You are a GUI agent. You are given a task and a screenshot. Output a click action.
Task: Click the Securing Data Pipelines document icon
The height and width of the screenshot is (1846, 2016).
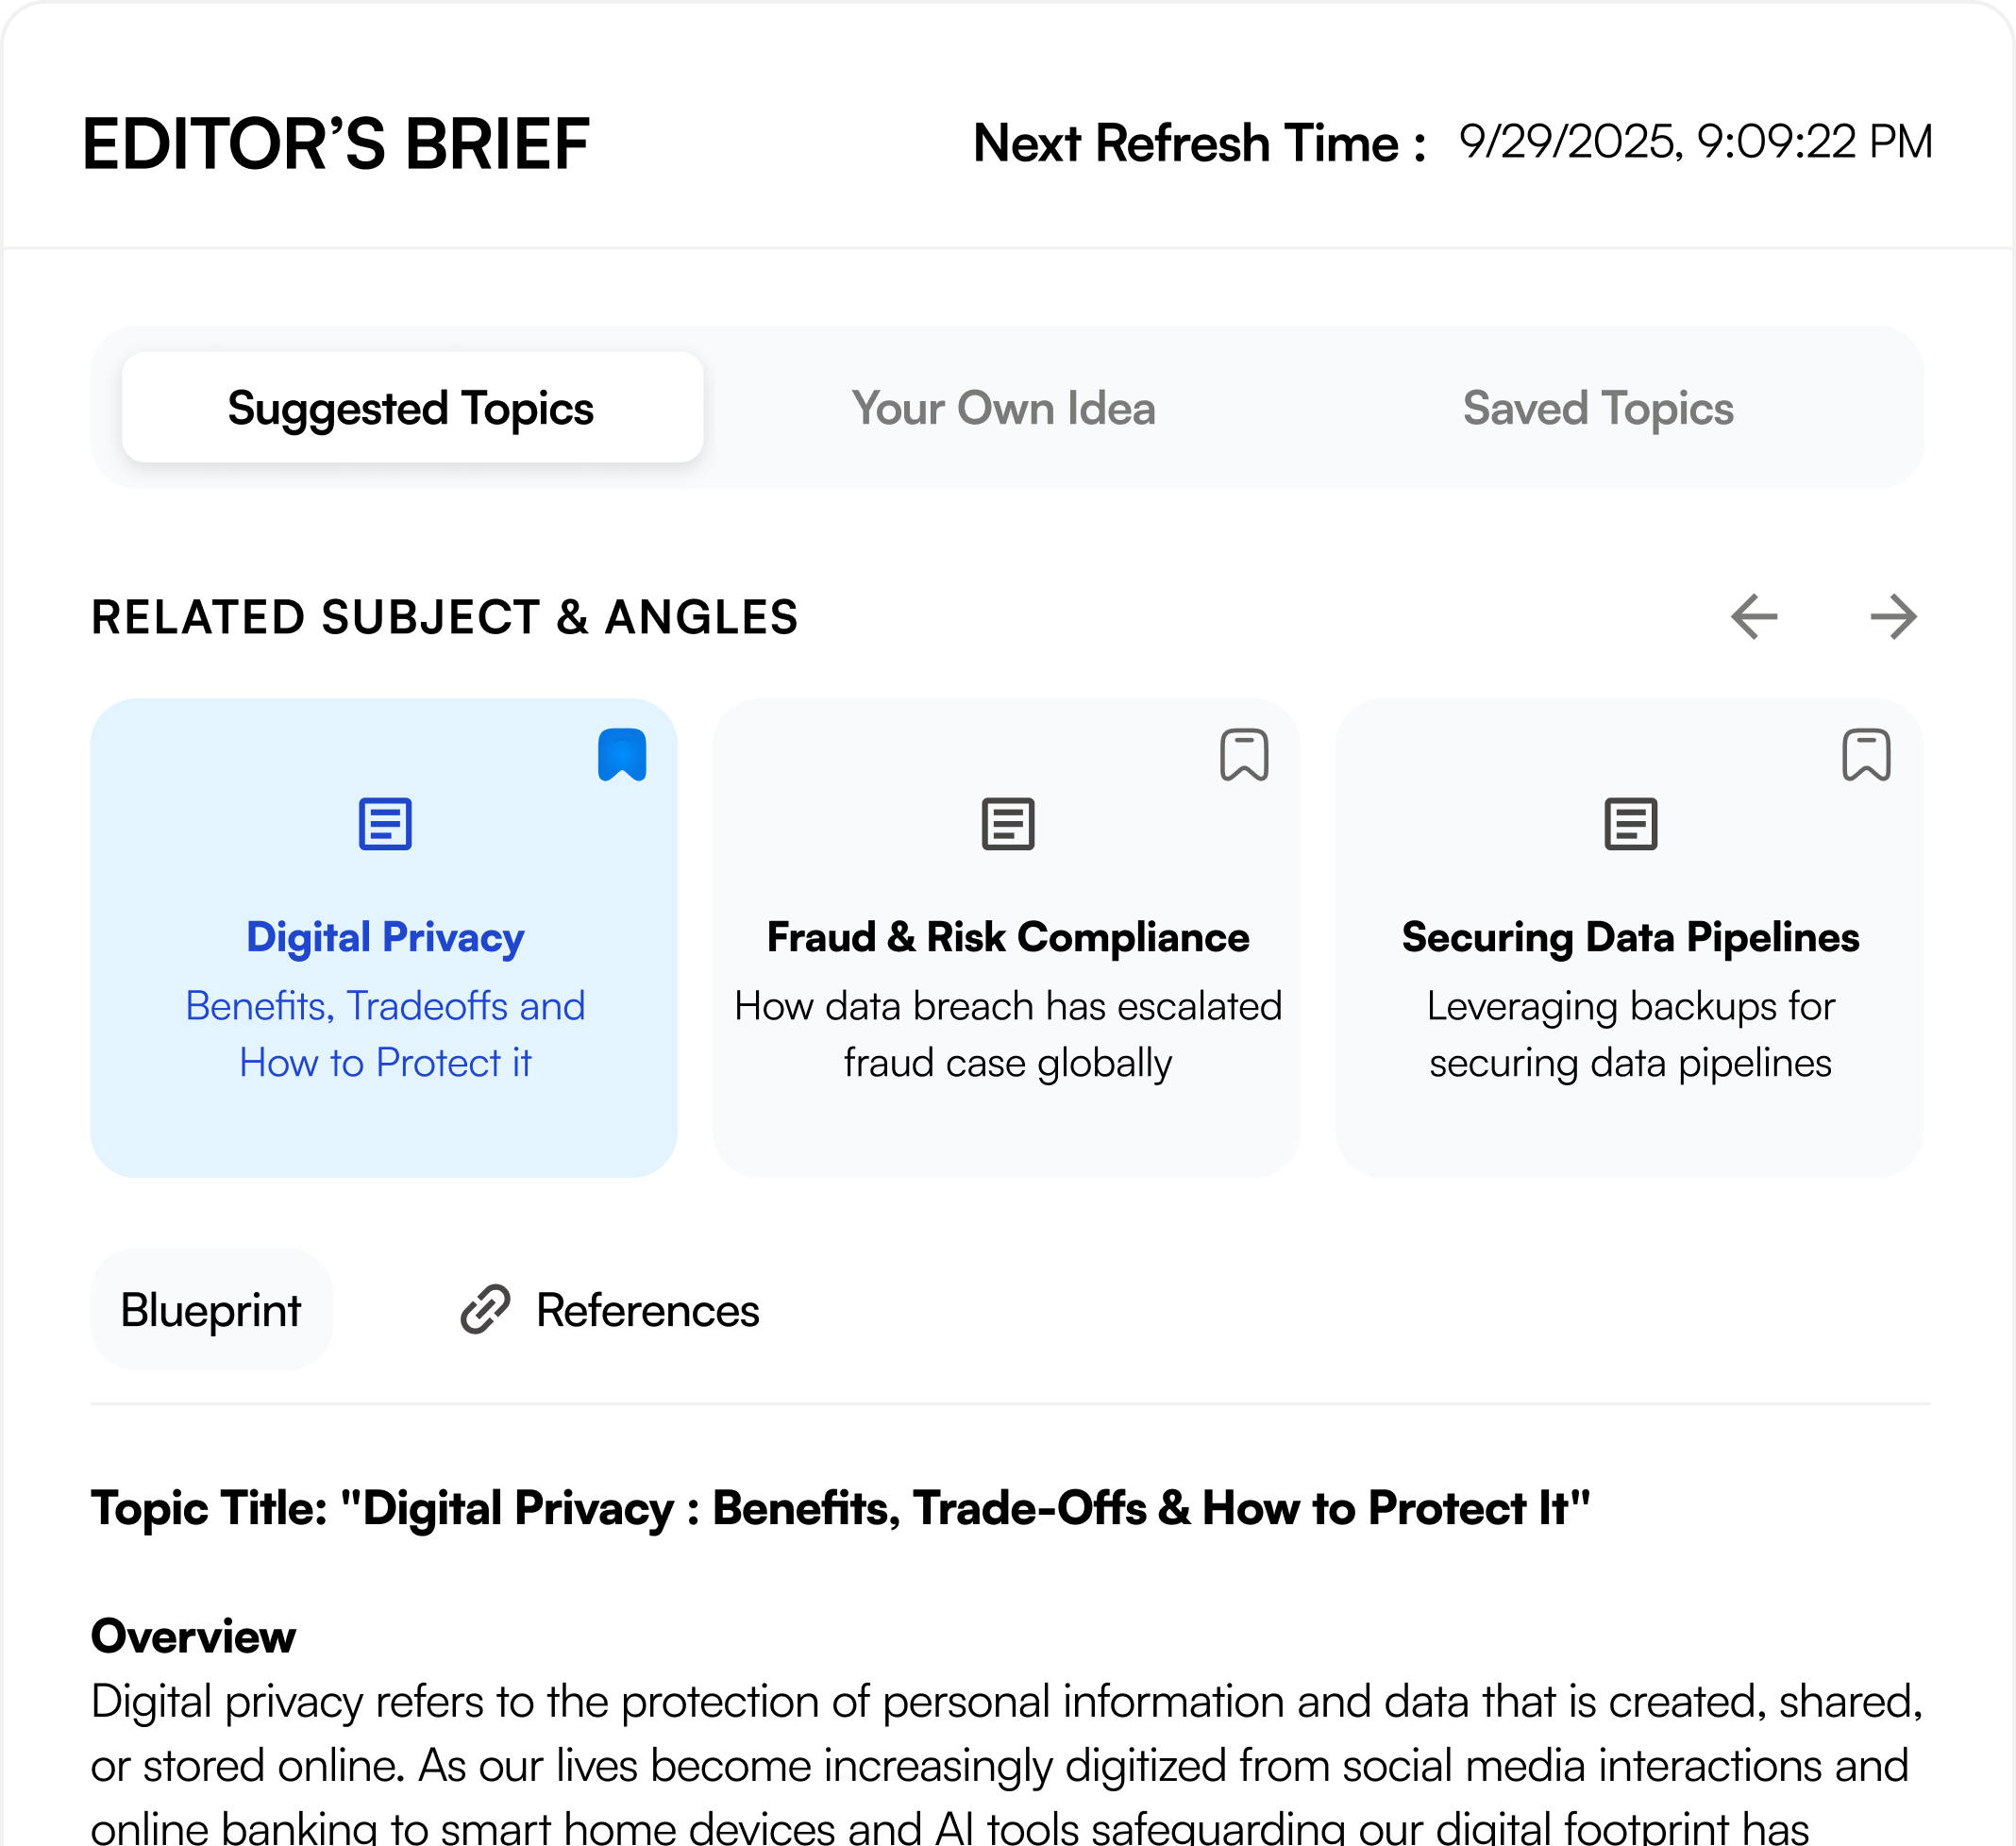click(1630, 824)
